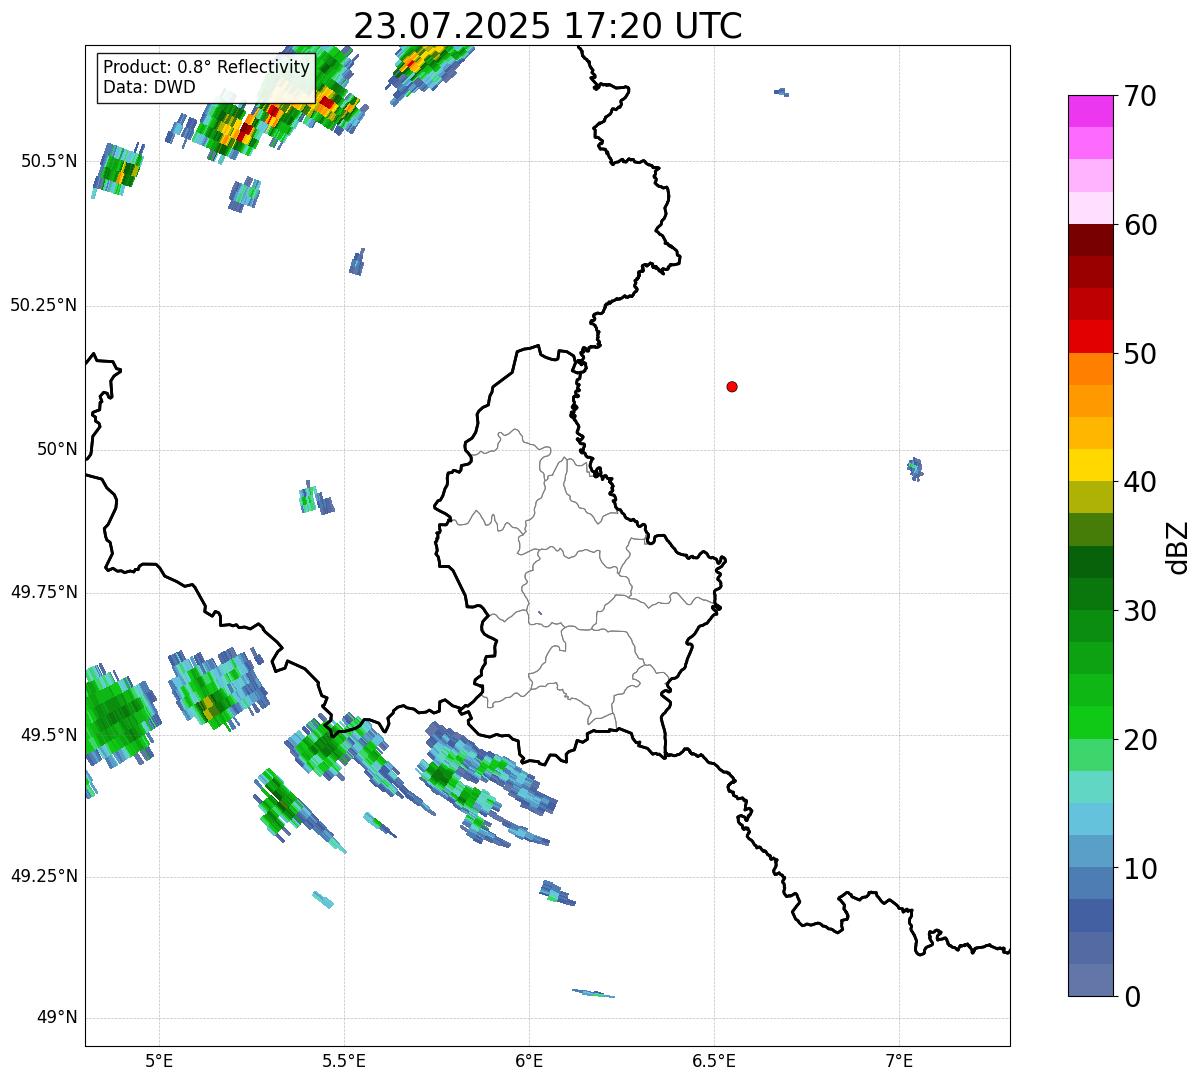This screenshot has height=1081, width=1202.
Task: Click the 5°E longitude label
Action: (x=159, y=1060)
